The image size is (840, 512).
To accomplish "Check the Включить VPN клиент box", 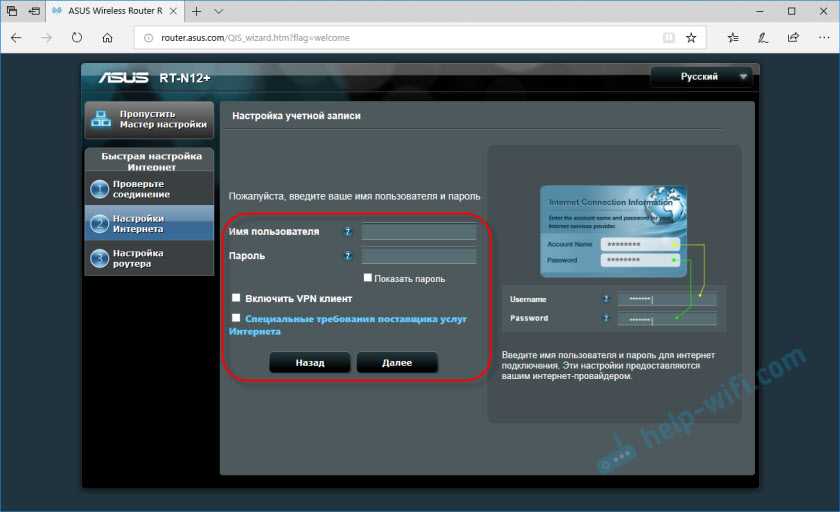I will (x=236, y=298).
